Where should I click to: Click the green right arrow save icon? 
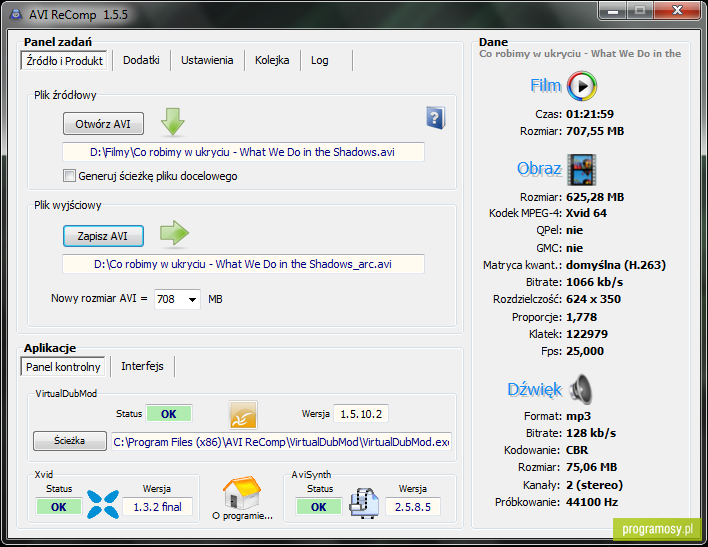(x=174, y=234)
